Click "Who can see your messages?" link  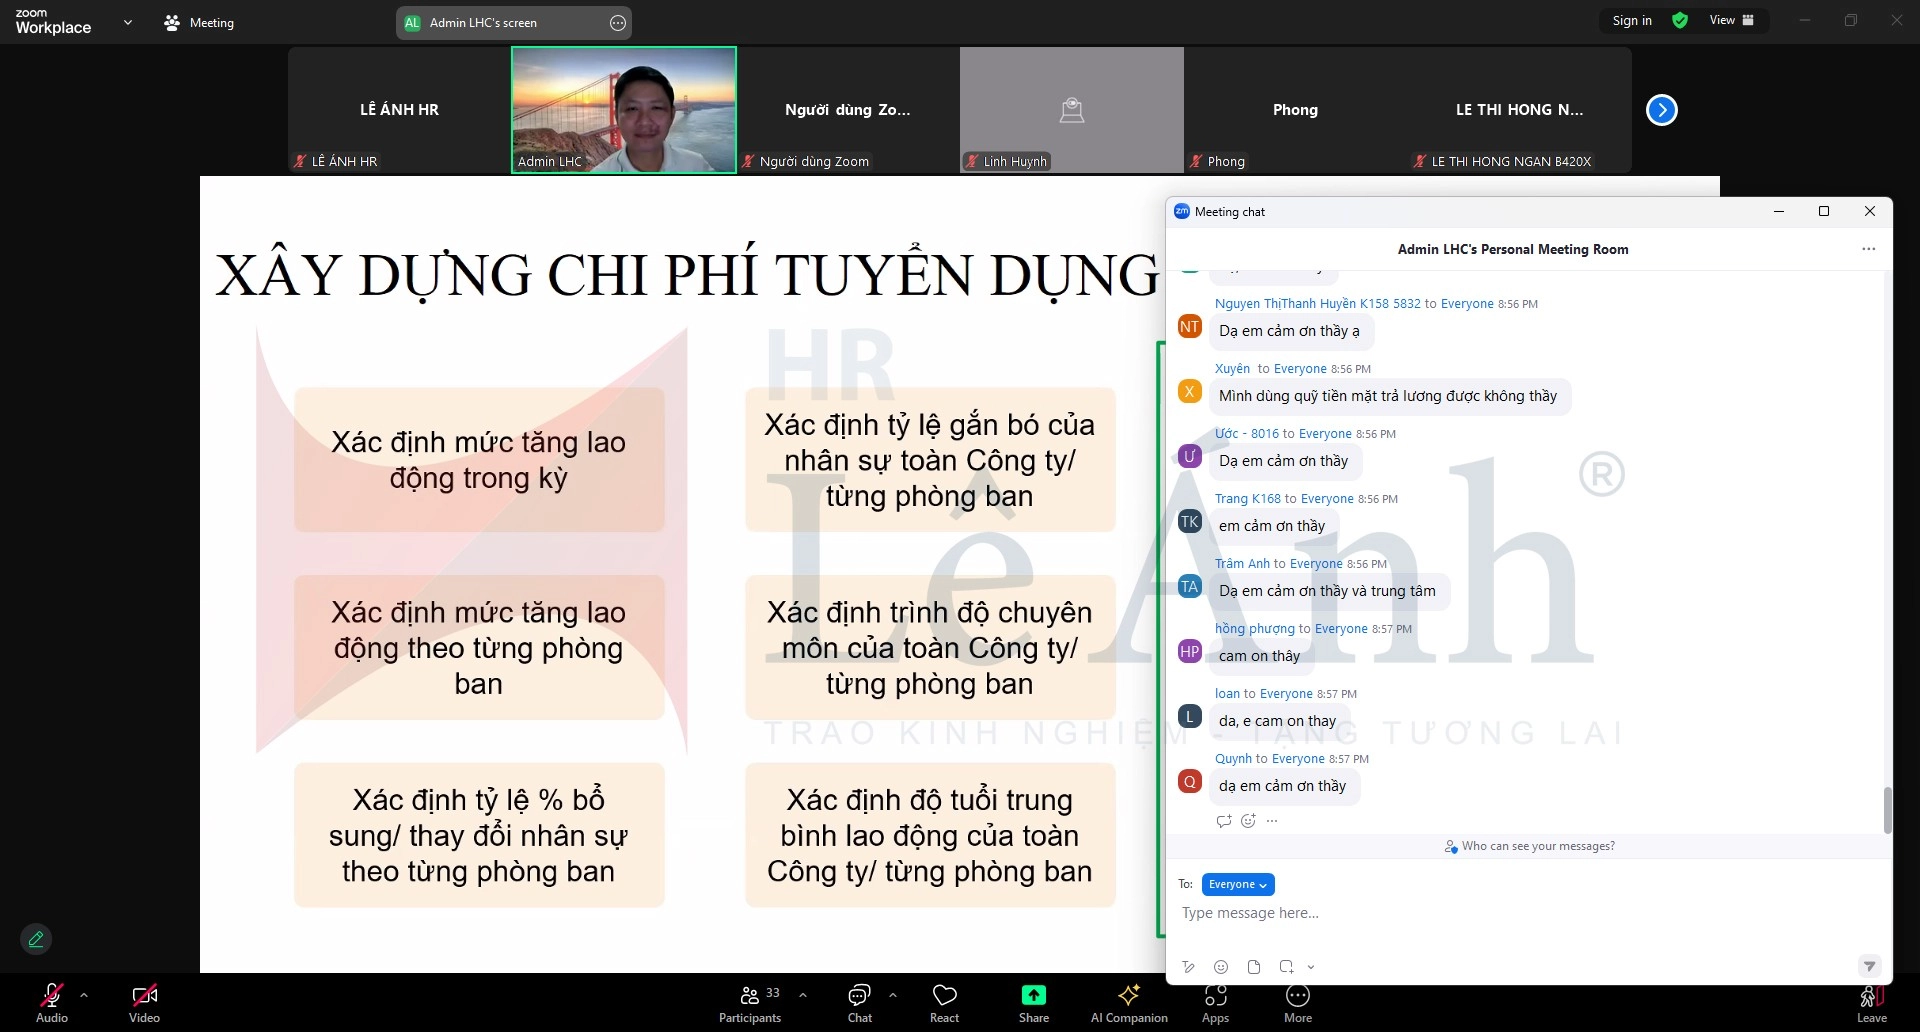(1537, 846)
